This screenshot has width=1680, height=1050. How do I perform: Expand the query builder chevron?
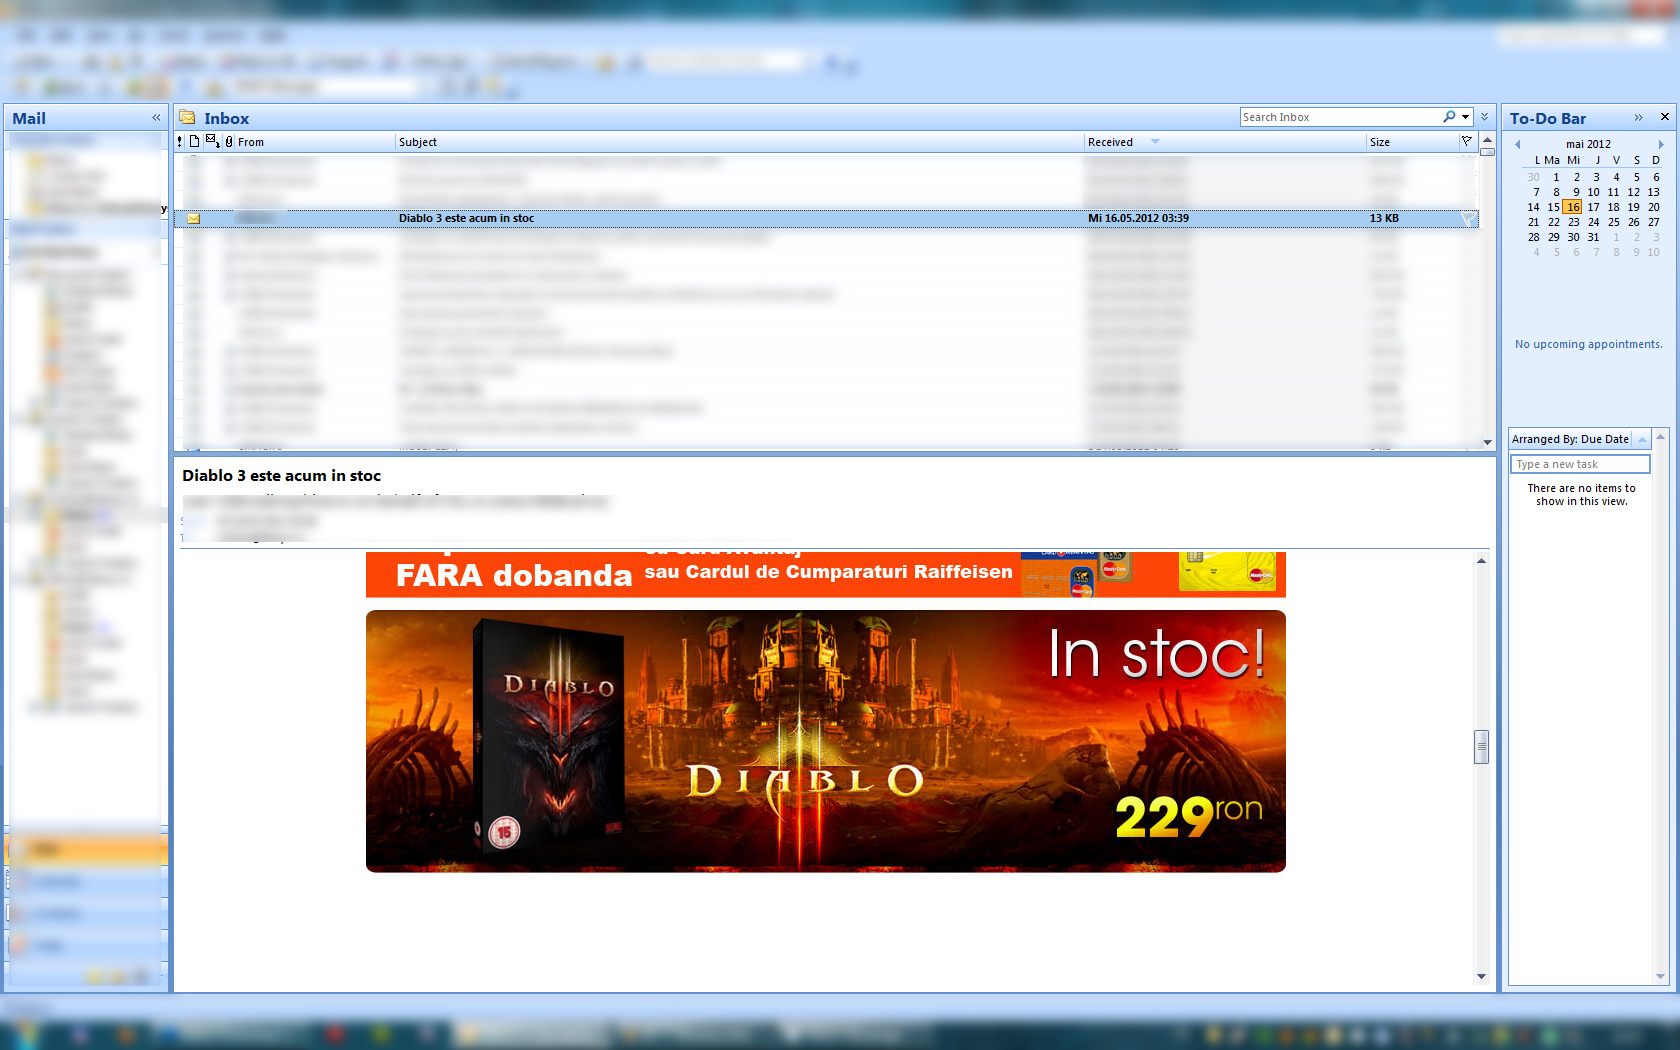point(1484,117)
